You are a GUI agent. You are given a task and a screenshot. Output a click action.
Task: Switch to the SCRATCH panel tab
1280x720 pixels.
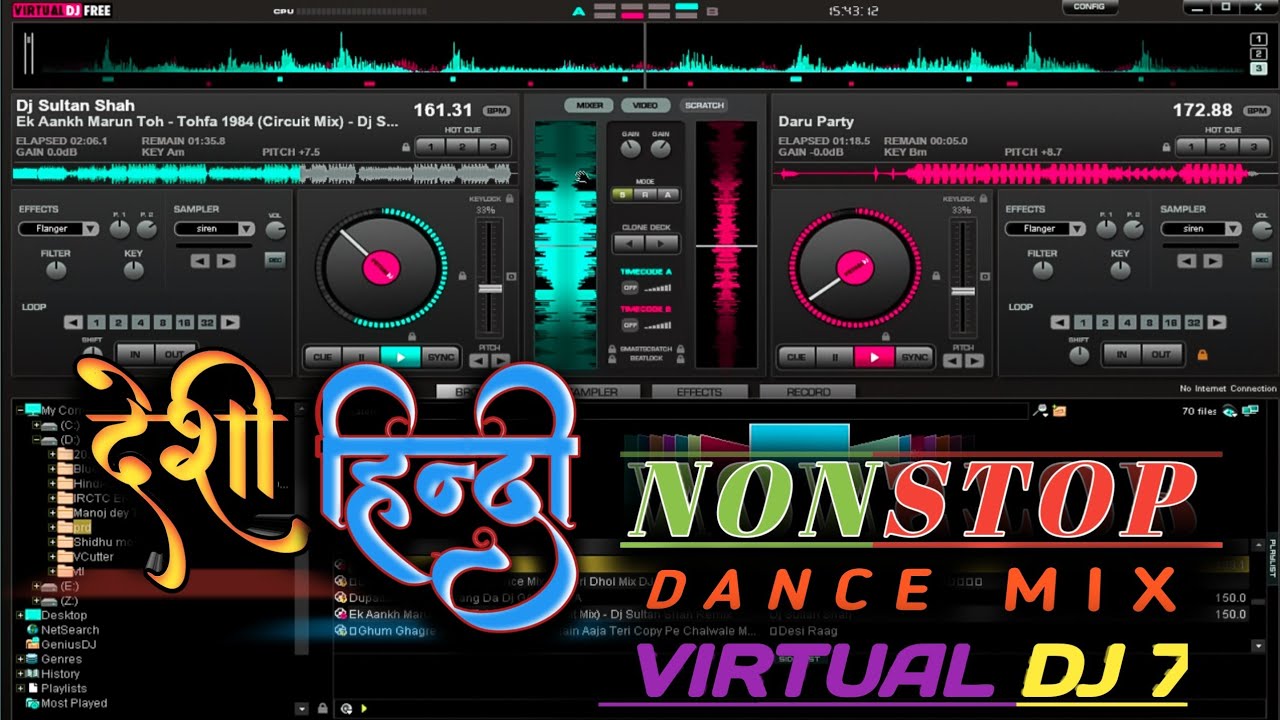[705, 105]
